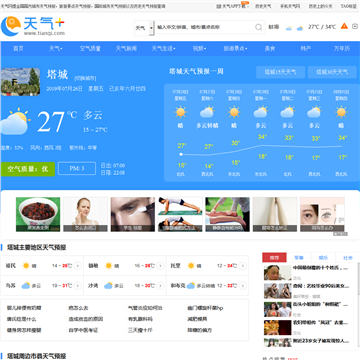Open the 天气 category dropdown beside the search box

(144, 28)
